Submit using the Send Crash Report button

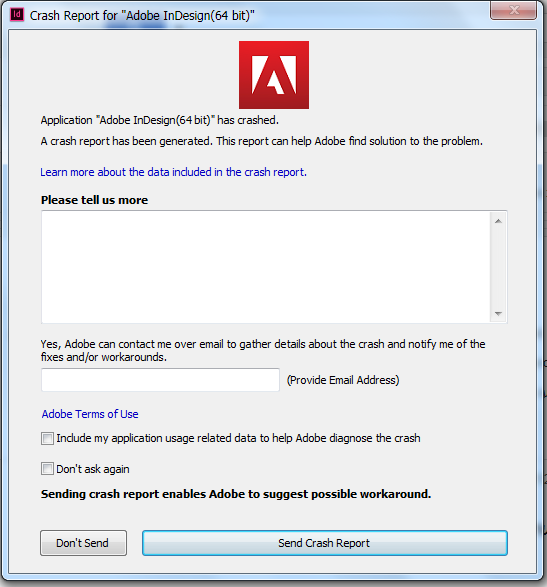pyautogui.click(x=325, y=543)
